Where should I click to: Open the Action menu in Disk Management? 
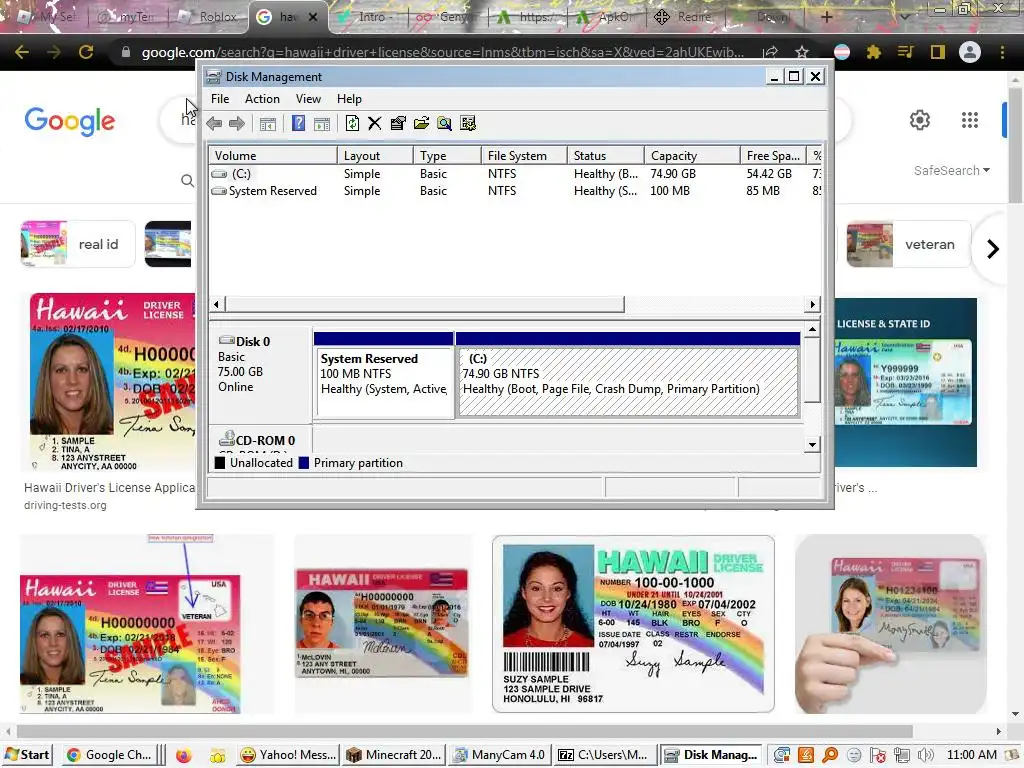[x=262, y=99]
